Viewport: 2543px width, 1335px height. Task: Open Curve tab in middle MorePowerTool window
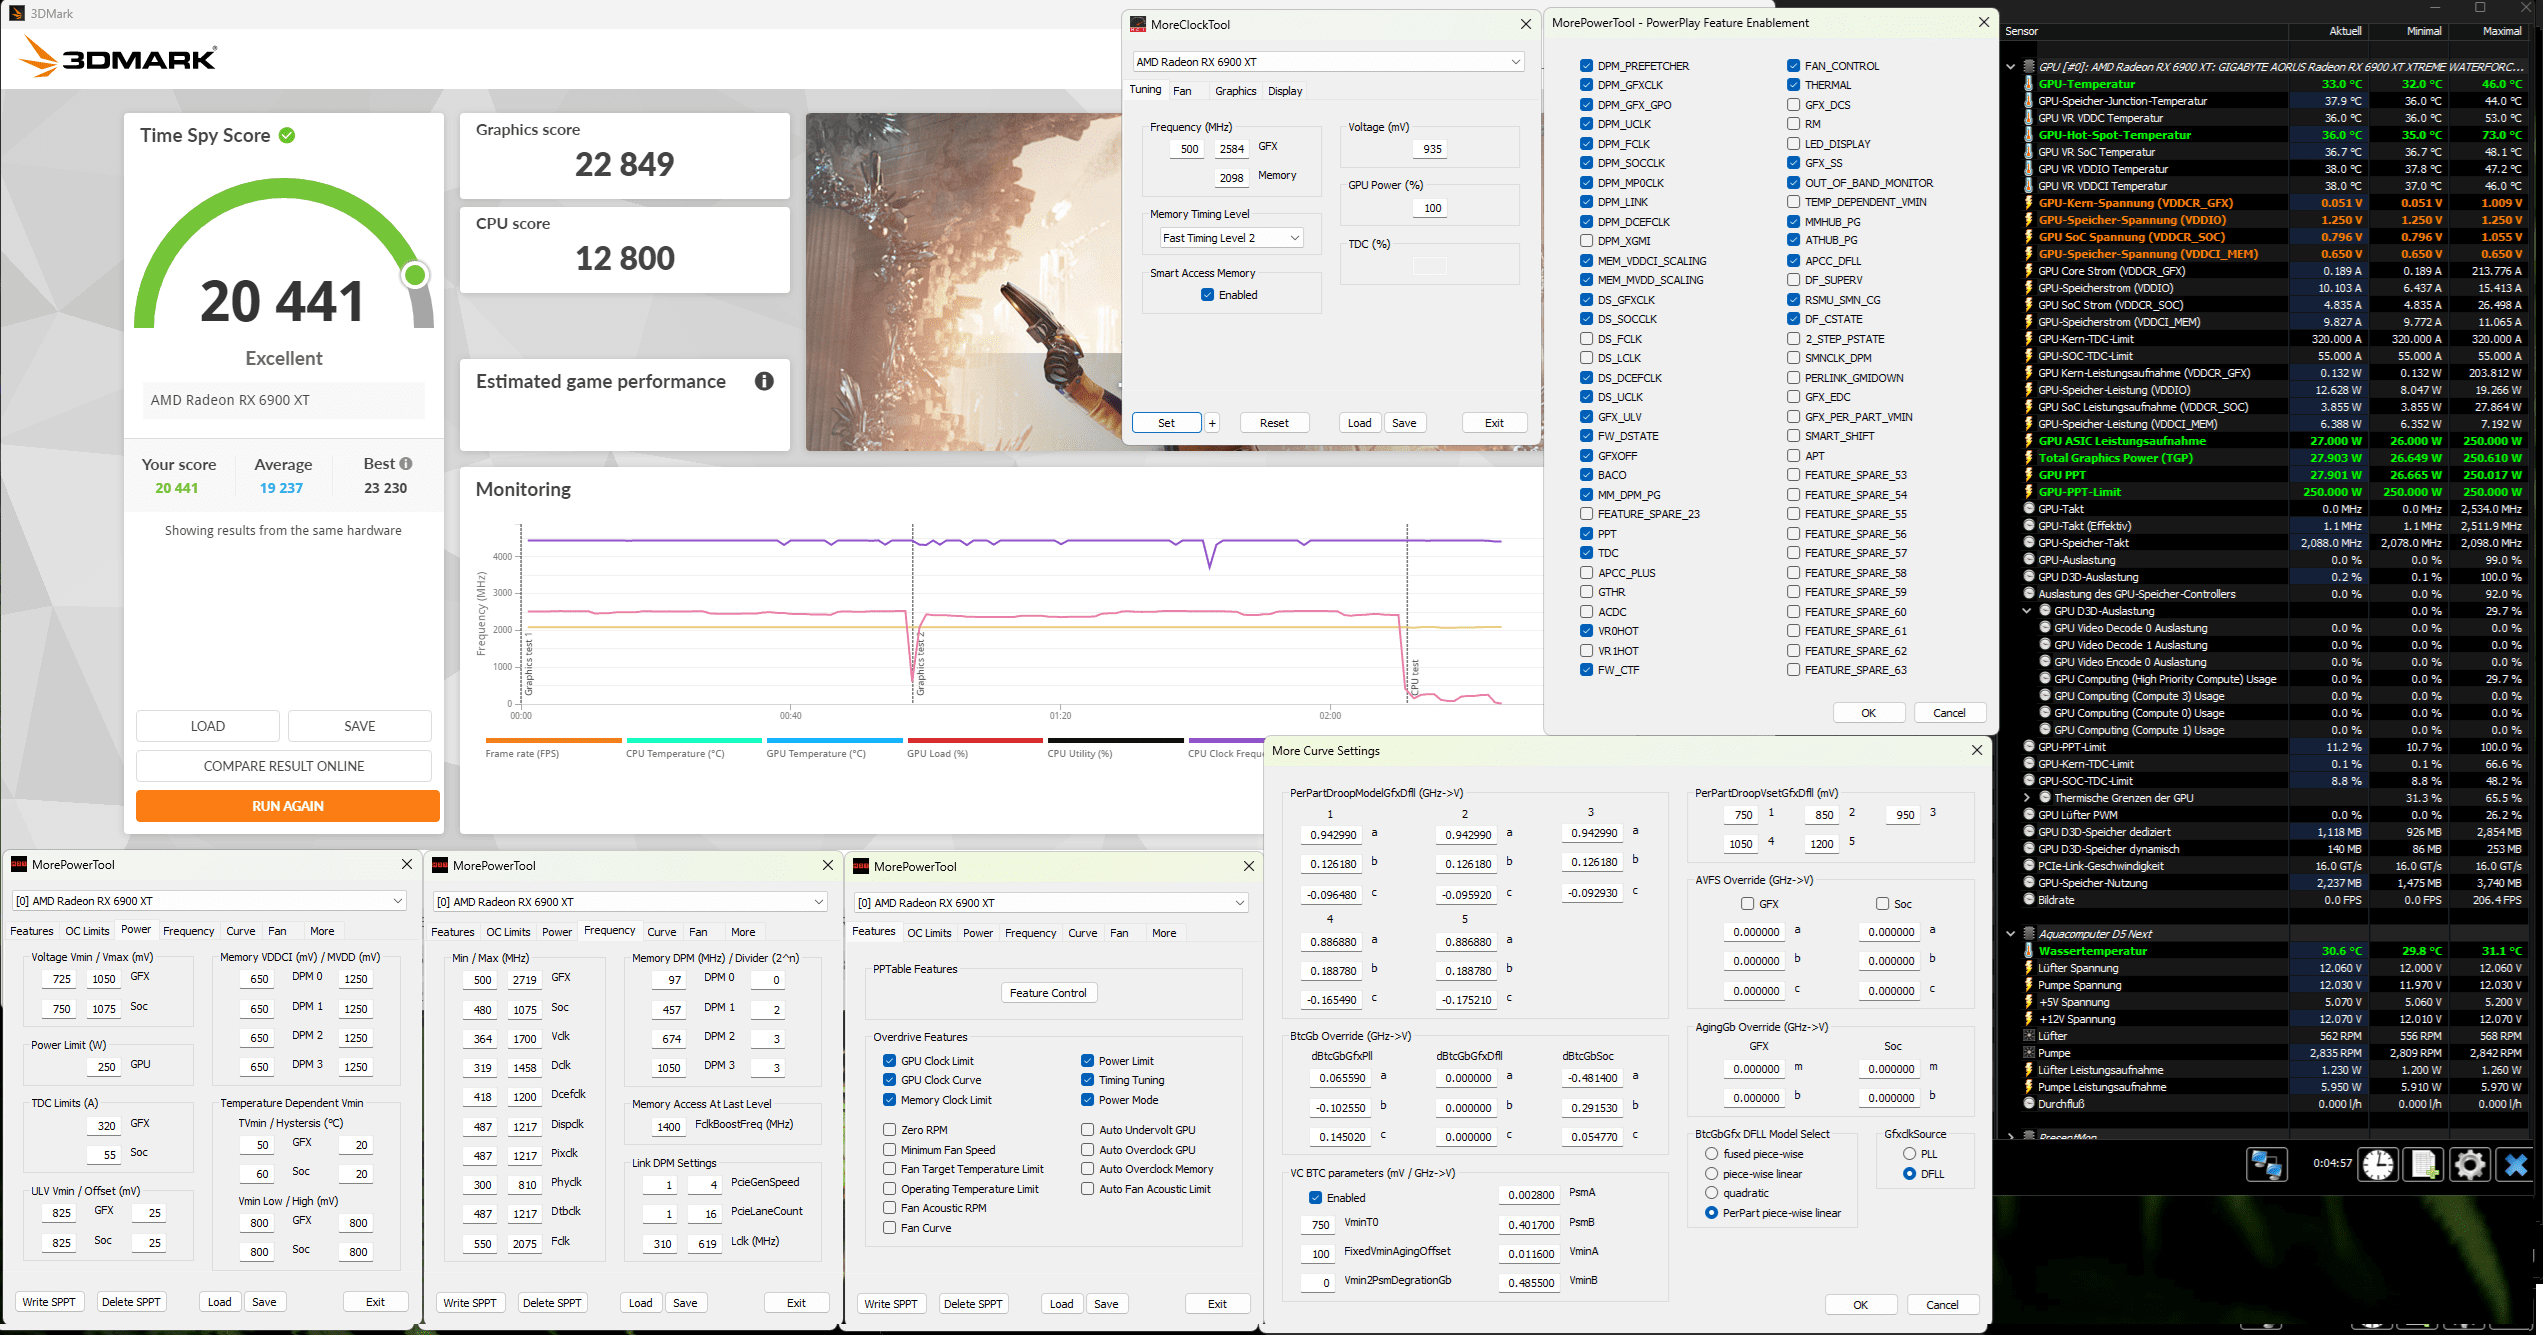662,932
